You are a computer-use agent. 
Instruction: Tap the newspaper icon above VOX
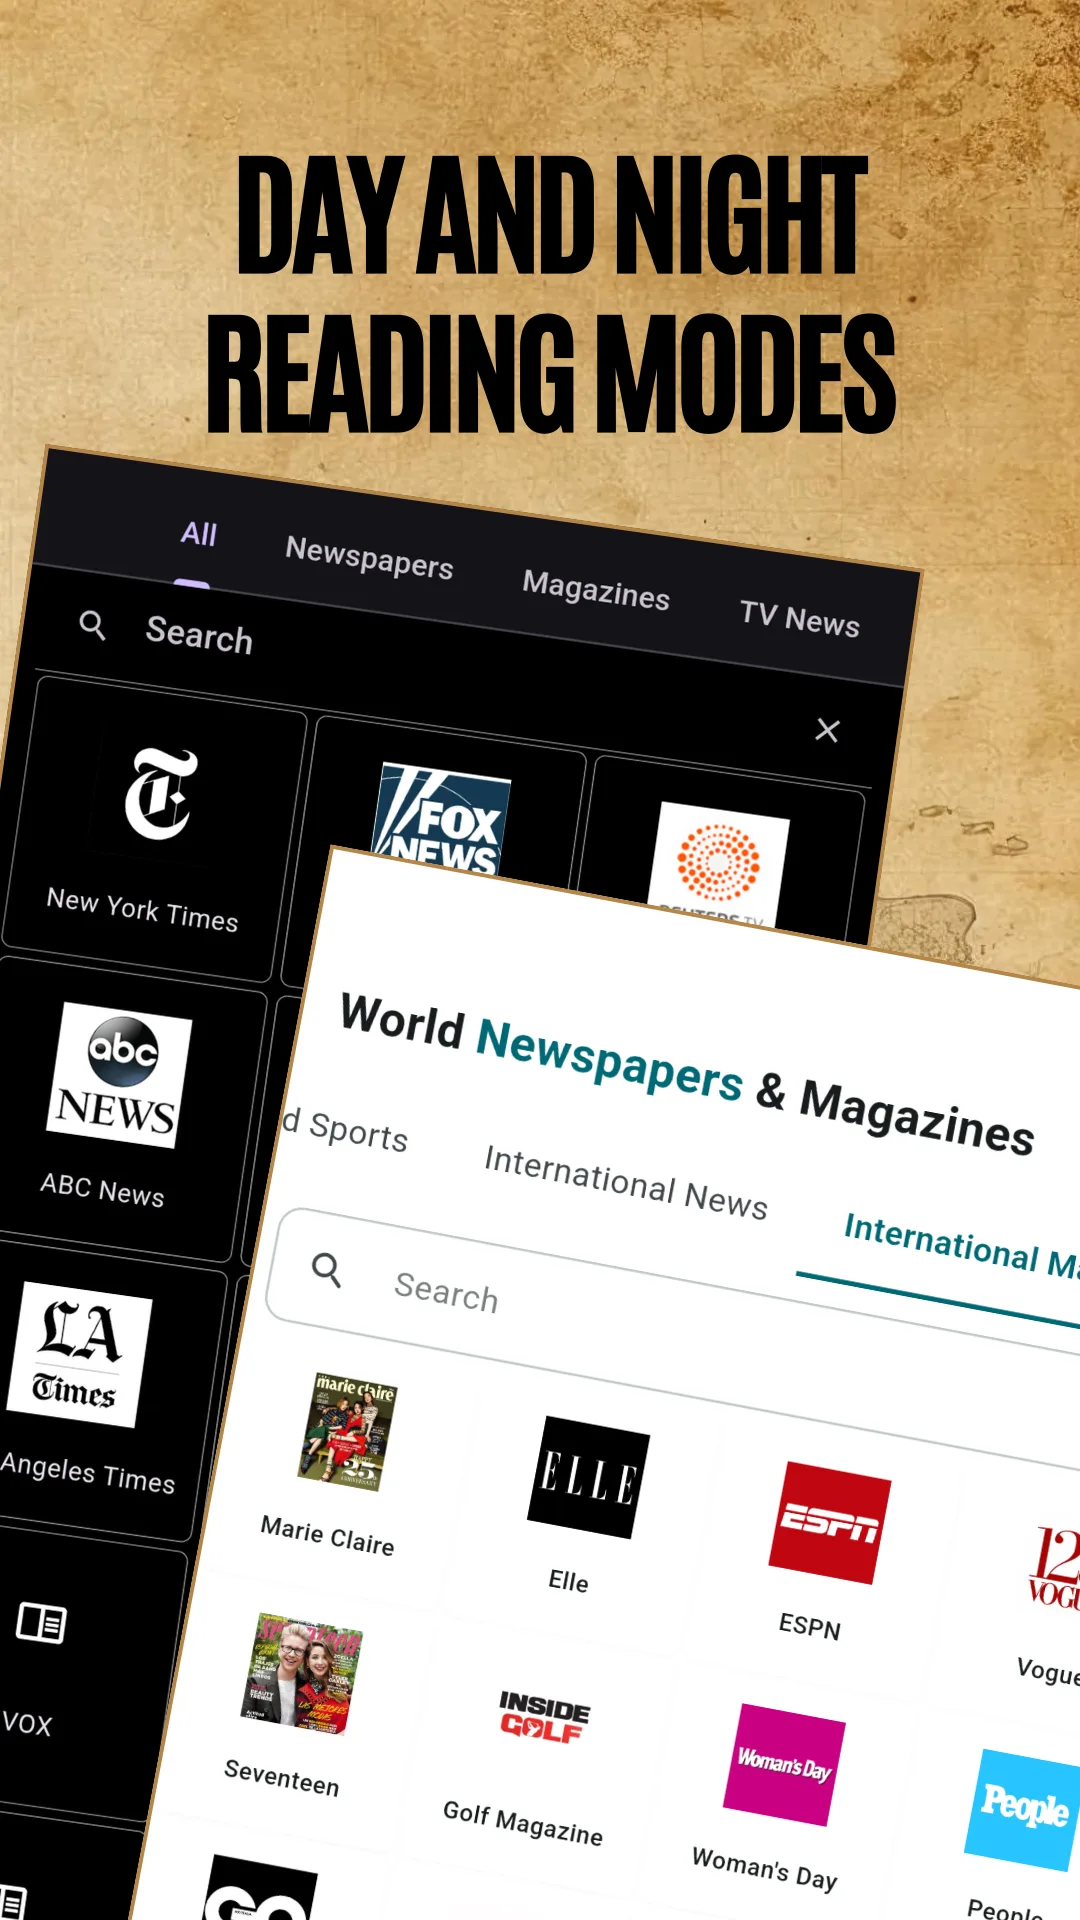(41, 1622)
